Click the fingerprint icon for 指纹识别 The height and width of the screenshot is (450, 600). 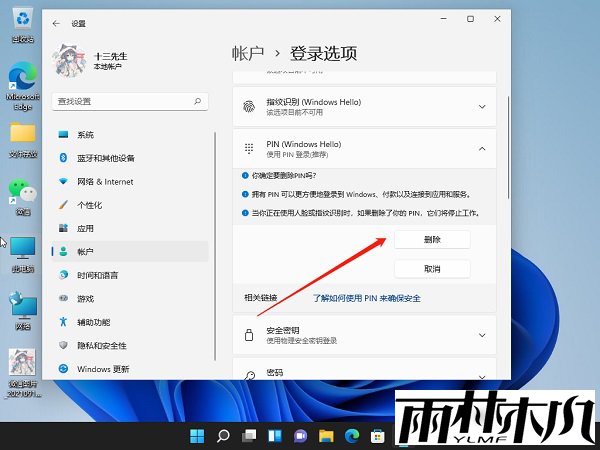click(x=249, y=107)
